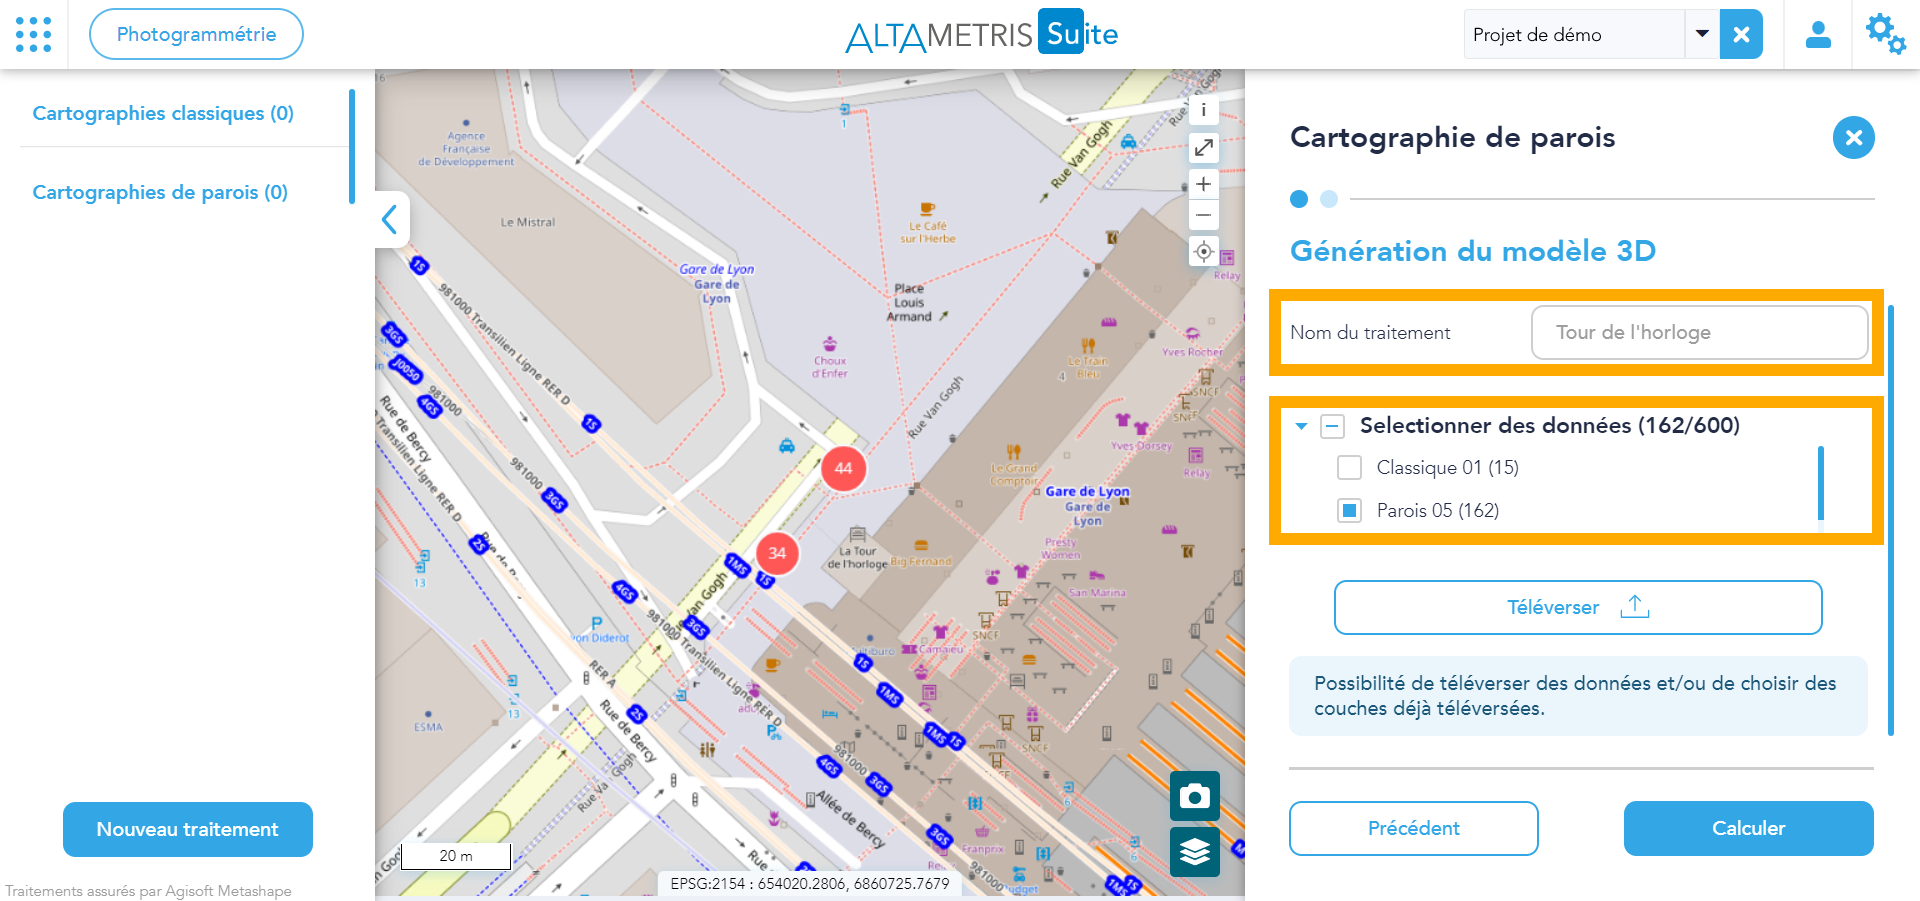
Task: Select Cartographies de parois (0) tab
Action: pos(160,192)
